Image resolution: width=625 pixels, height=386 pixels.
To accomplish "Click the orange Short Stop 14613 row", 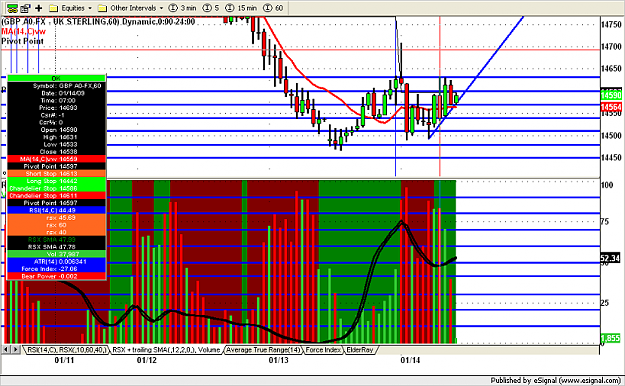I will pyautogui.click(x=56, y=174).
